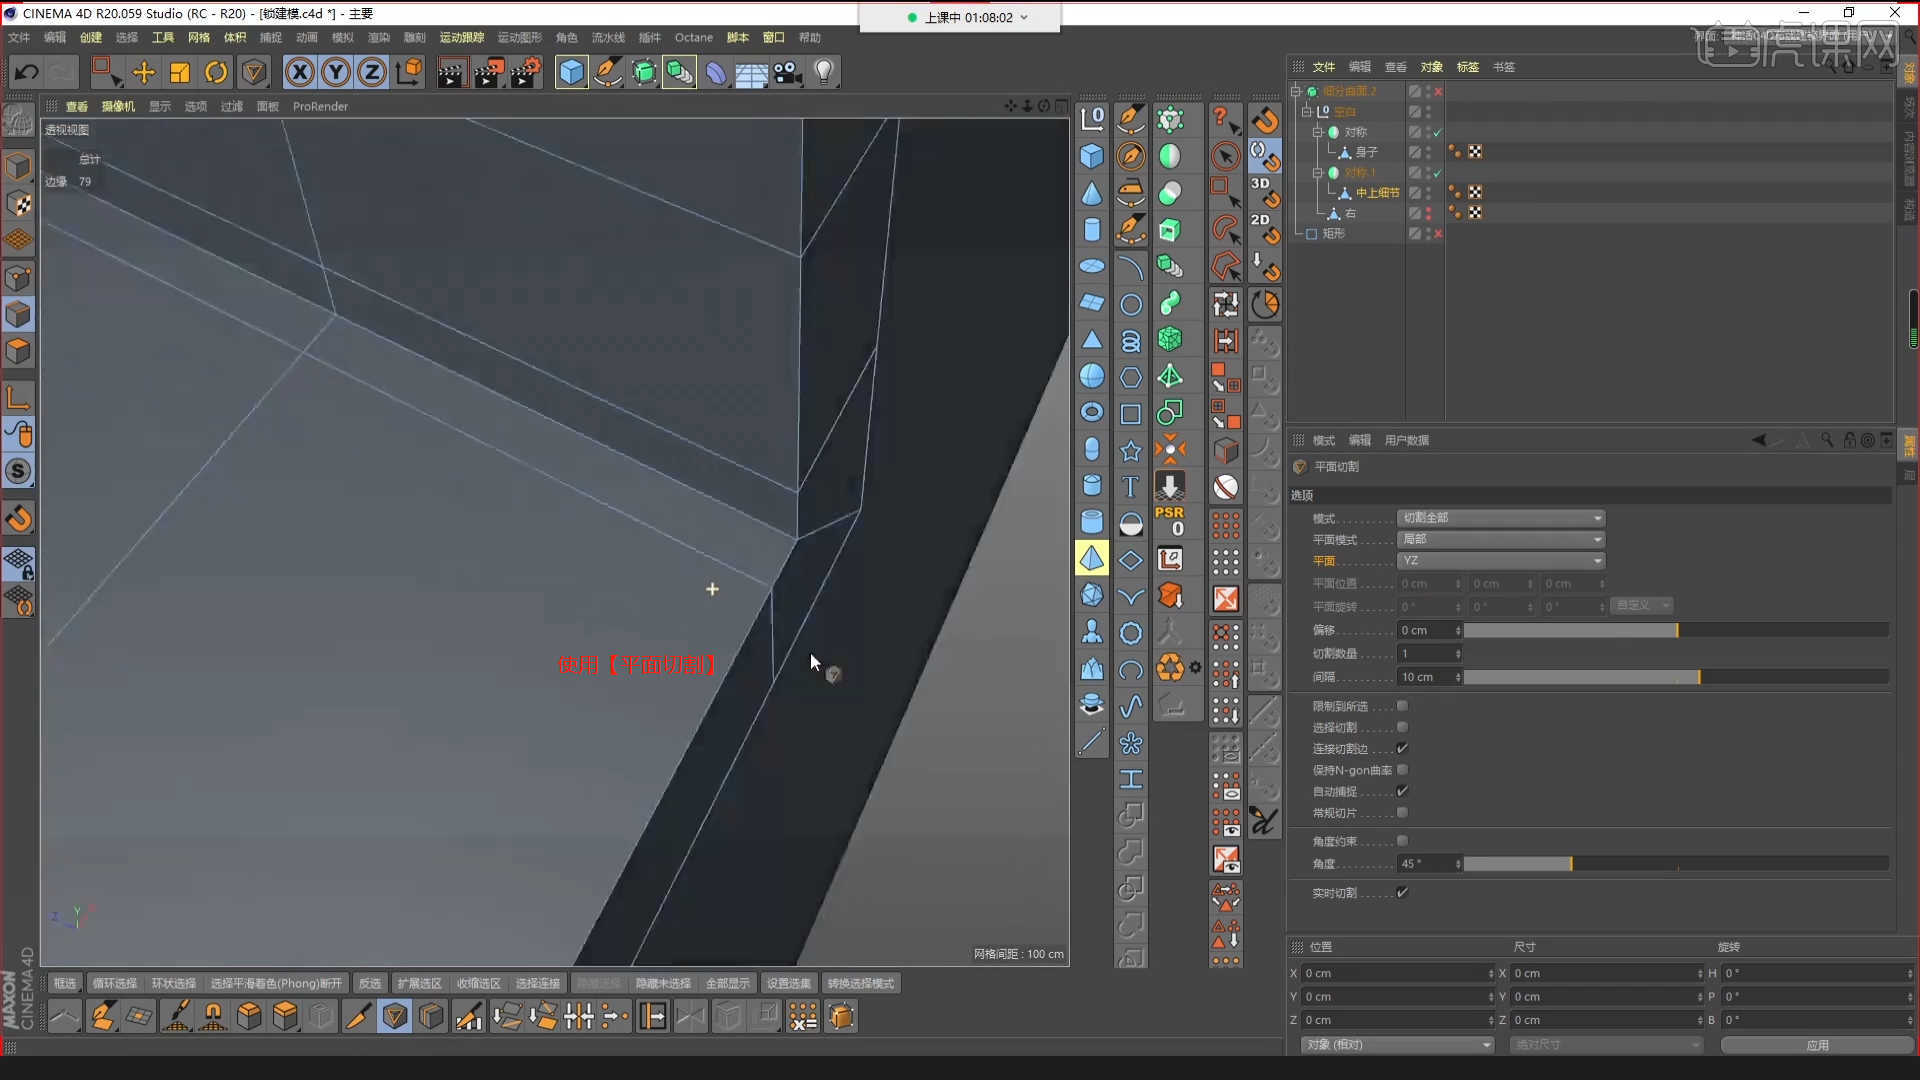Toggle the Z axis lock
This screenshot has width=1920, height=1080.
(372, 72)
